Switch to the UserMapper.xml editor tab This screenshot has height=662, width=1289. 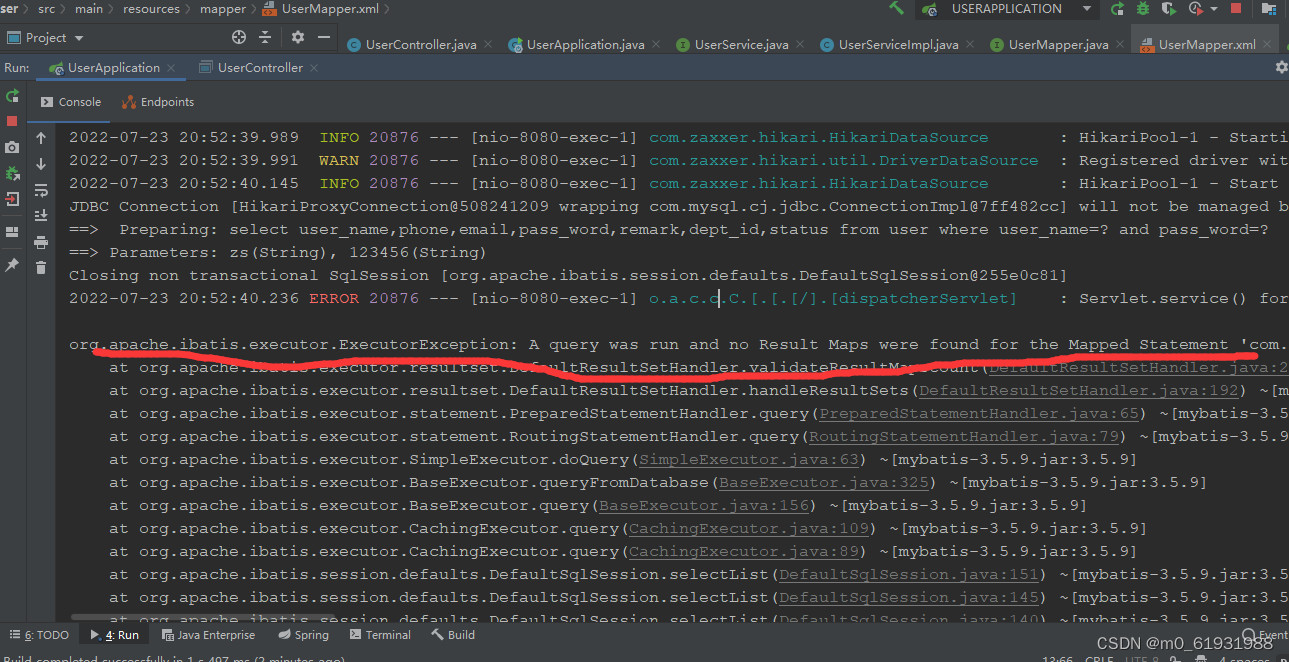pyautogui.click(x=1206, y=44)
